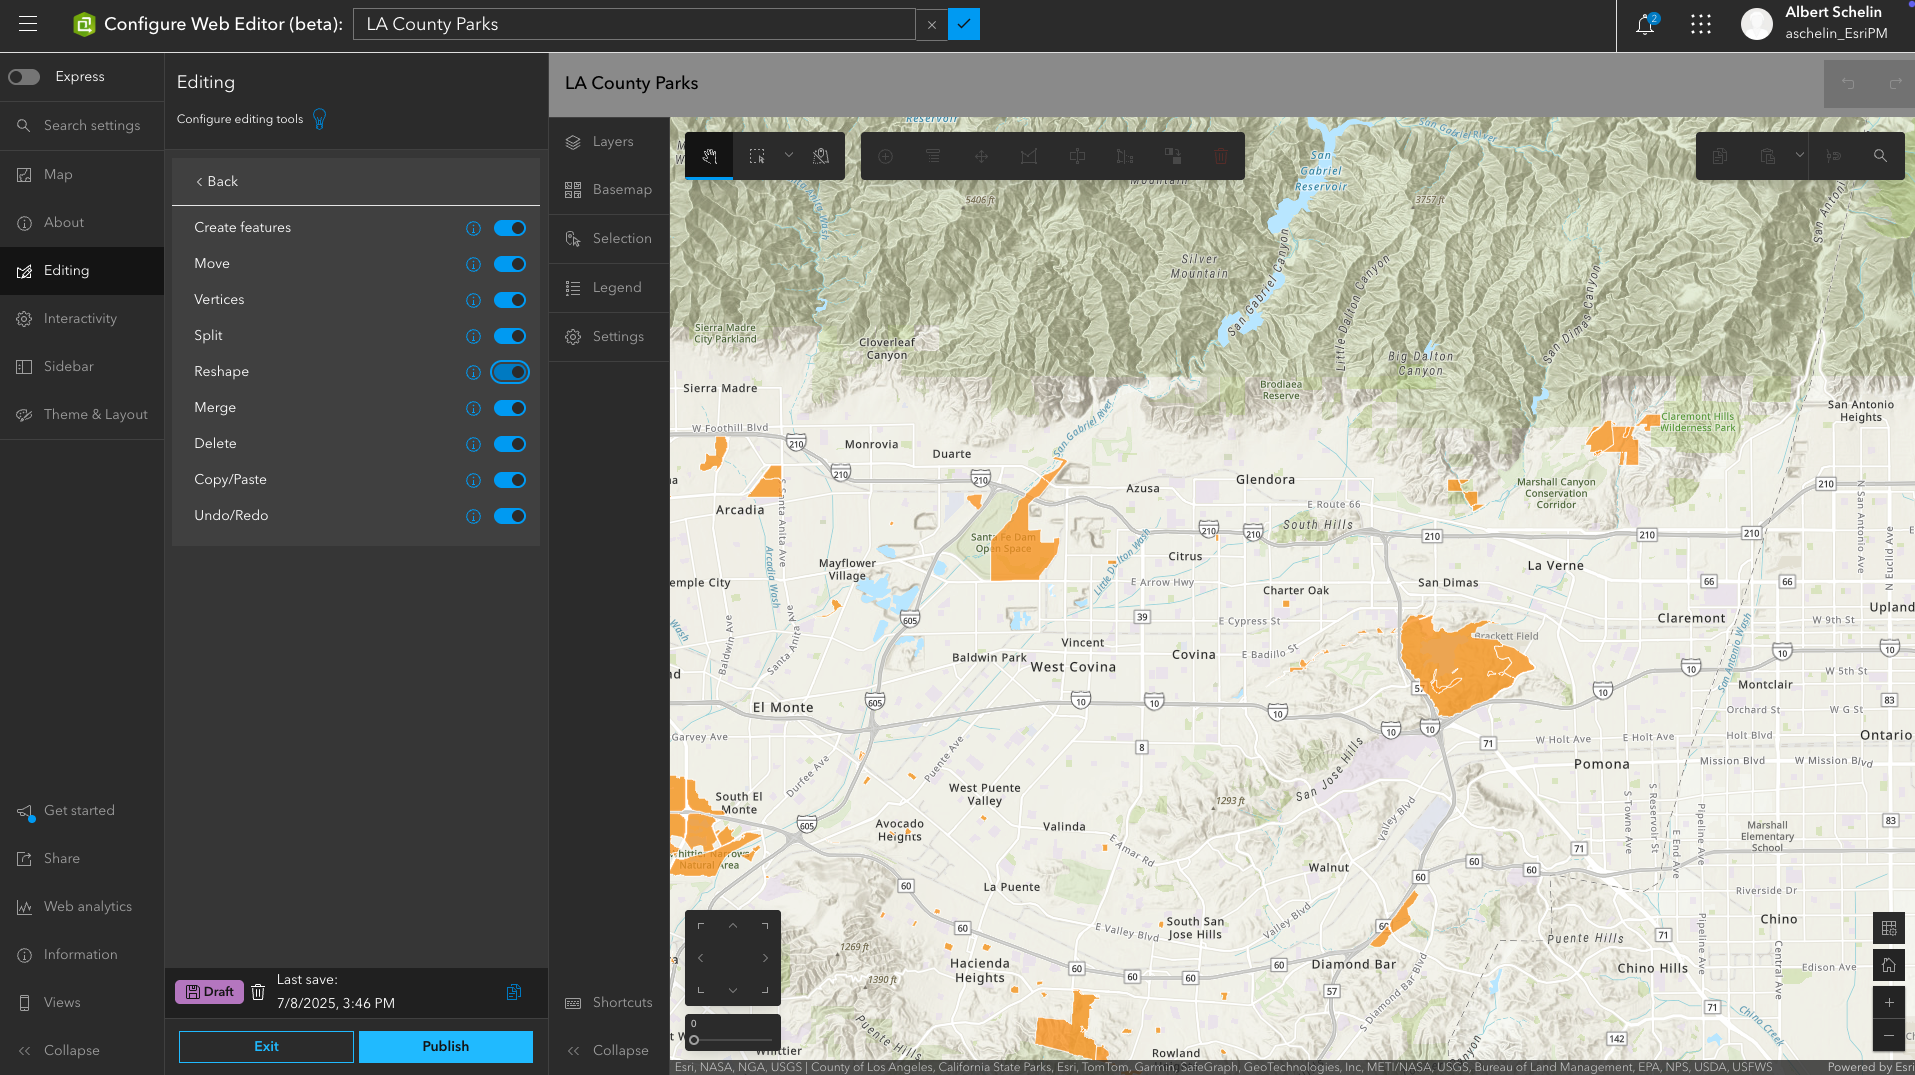
Task: Go Back in the Editing settings panel
Action: pyautogui.click(x=216, y=181)
